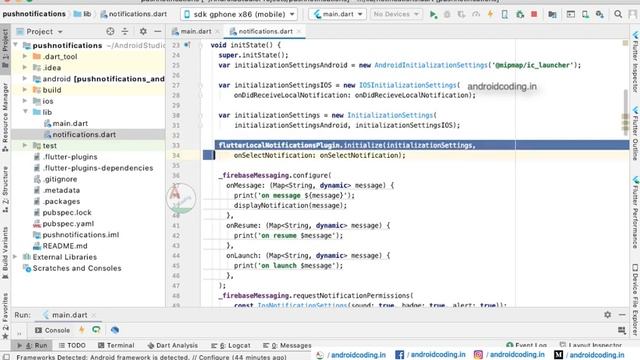The image size is (640, 360).
Task: Open the Messages tool window
Action: click(x=287, y=345)
